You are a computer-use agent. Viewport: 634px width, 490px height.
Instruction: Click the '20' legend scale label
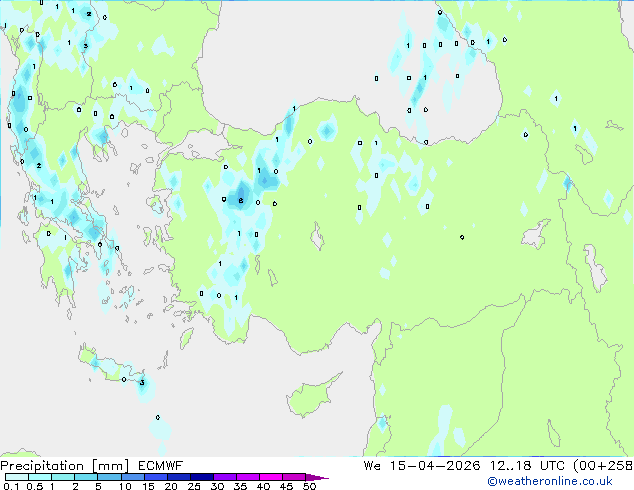coord(171,486)
